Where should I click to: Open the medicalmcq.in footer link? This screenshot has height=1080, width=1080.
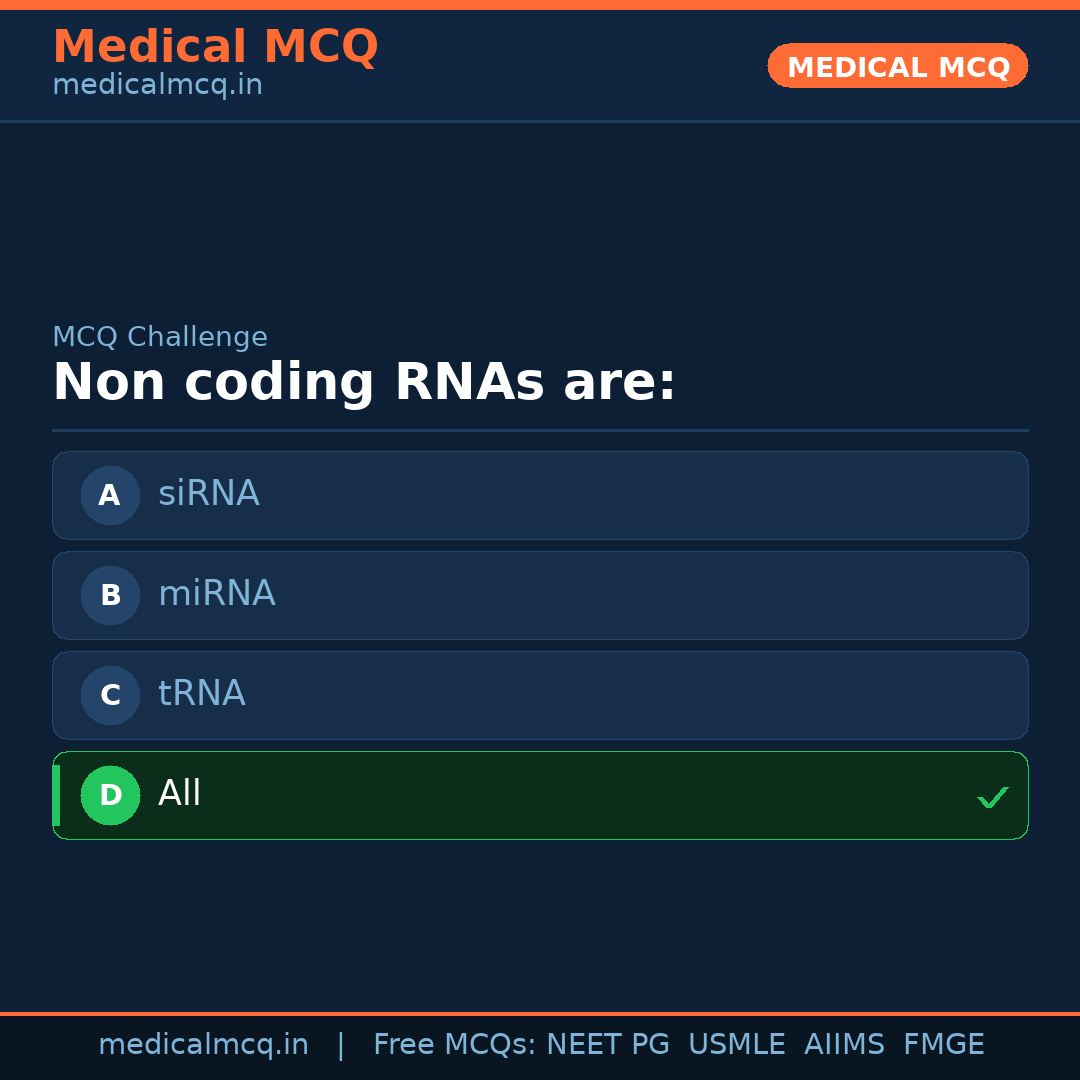[x=203, y=1045]
